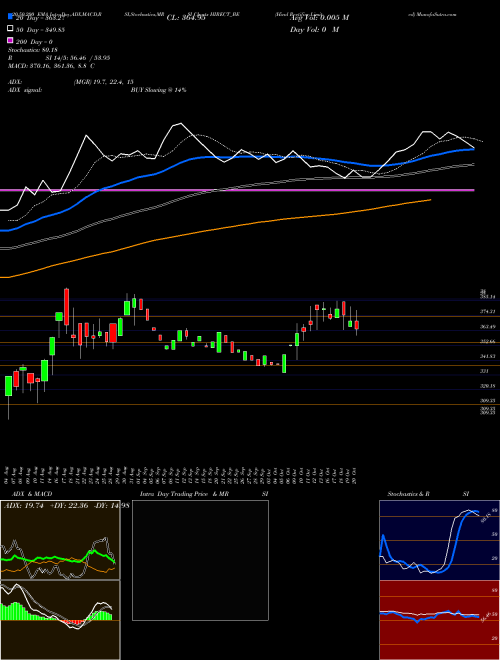Click the 363.49 price axis label

[x=488, y=327]
